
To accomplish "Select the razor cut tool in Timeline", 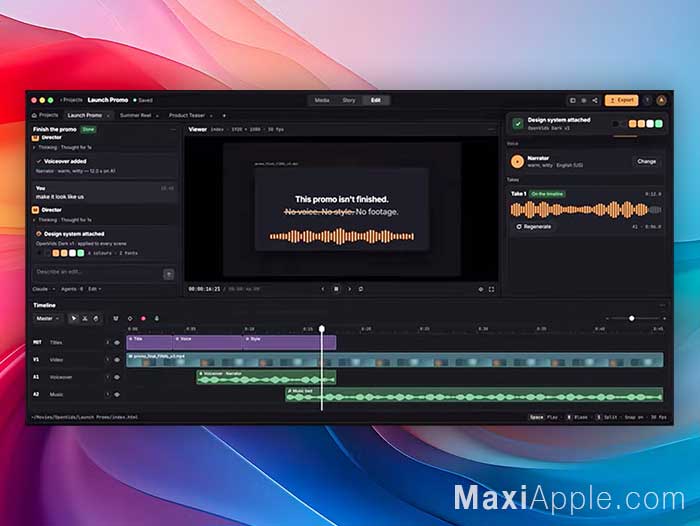I will pos(85,318).
